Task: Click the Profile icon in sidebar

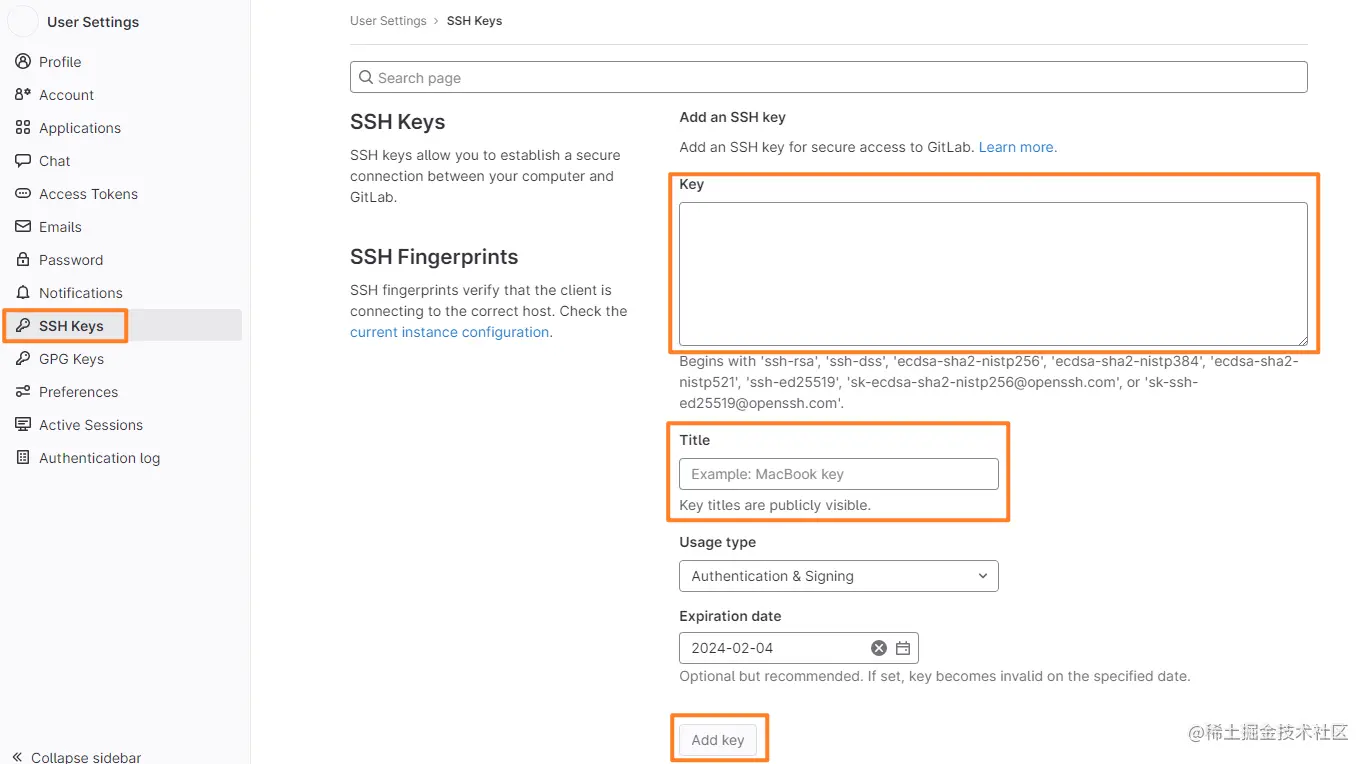Action: (23, 62)
